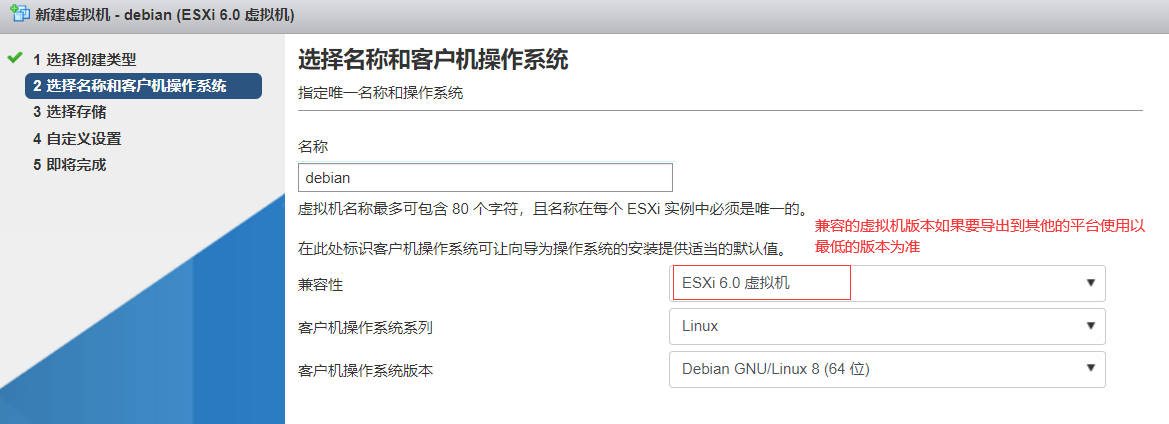Focus the 名称 input containing debian
The image size is (1169, 424).
click(485, 177)
